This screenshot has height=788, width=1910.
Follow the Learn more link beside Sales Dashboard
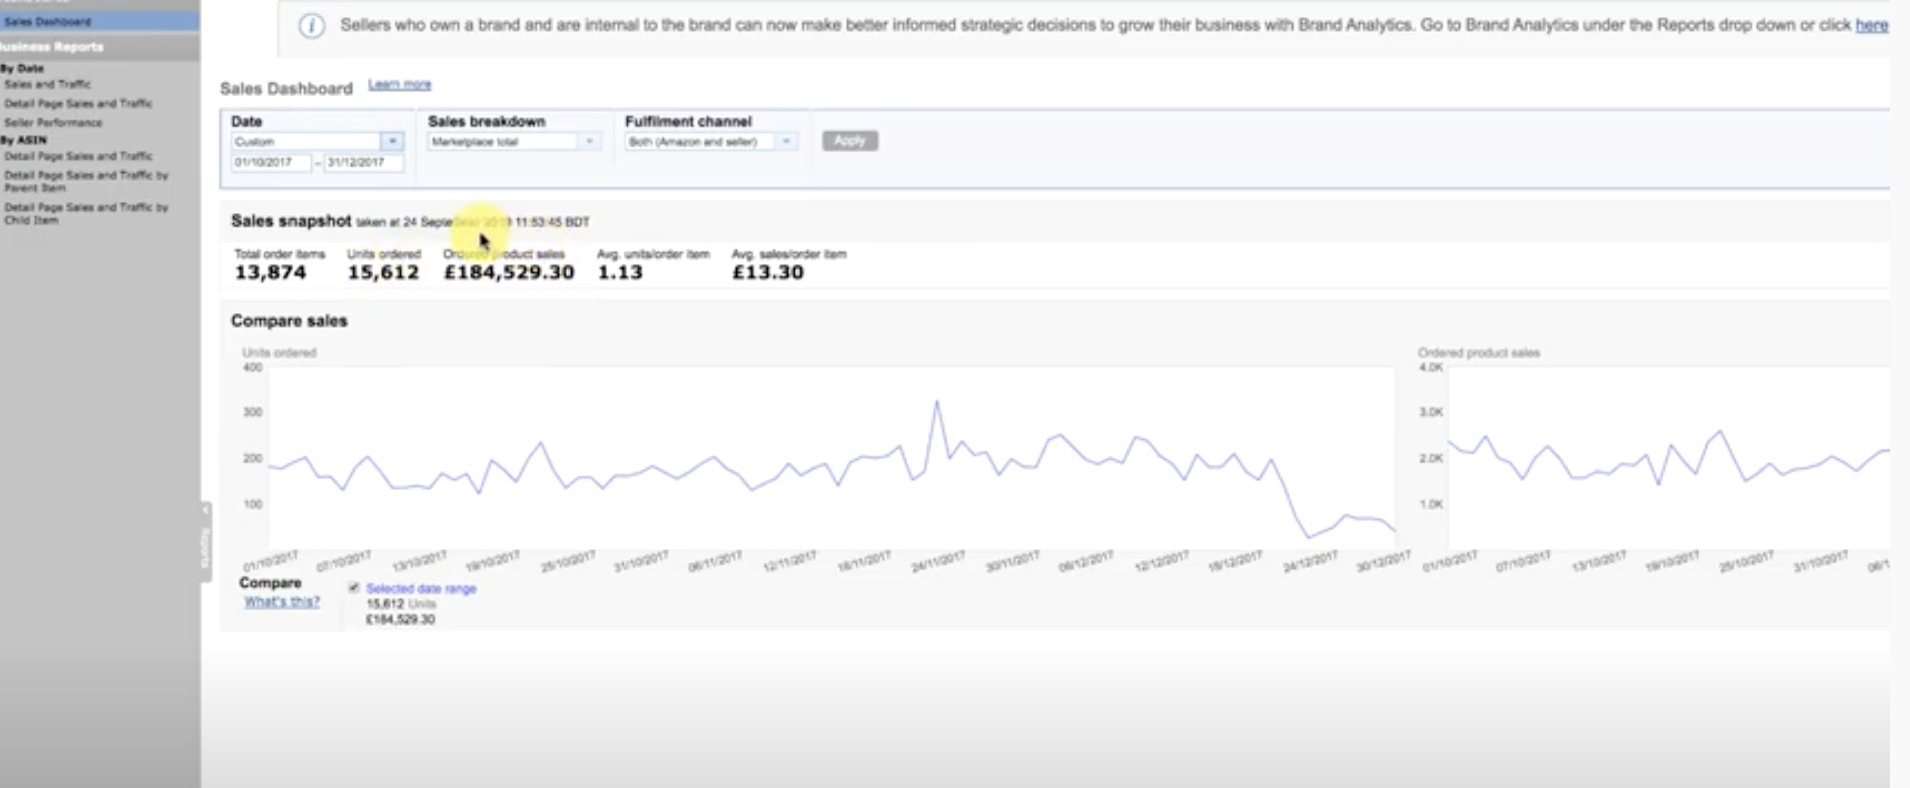tap(400, 84)
